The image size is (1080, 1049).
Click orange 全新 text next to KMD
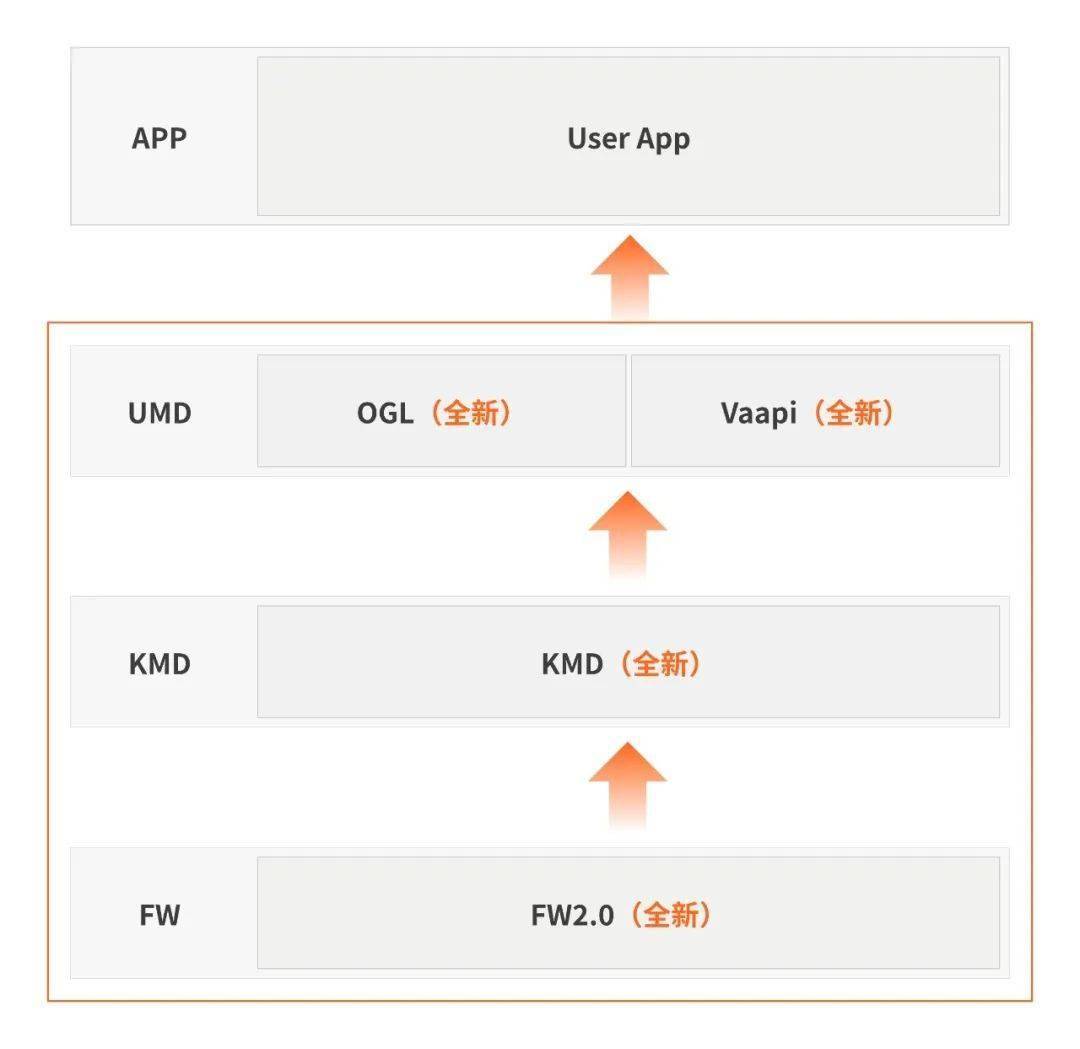(661, 664)
